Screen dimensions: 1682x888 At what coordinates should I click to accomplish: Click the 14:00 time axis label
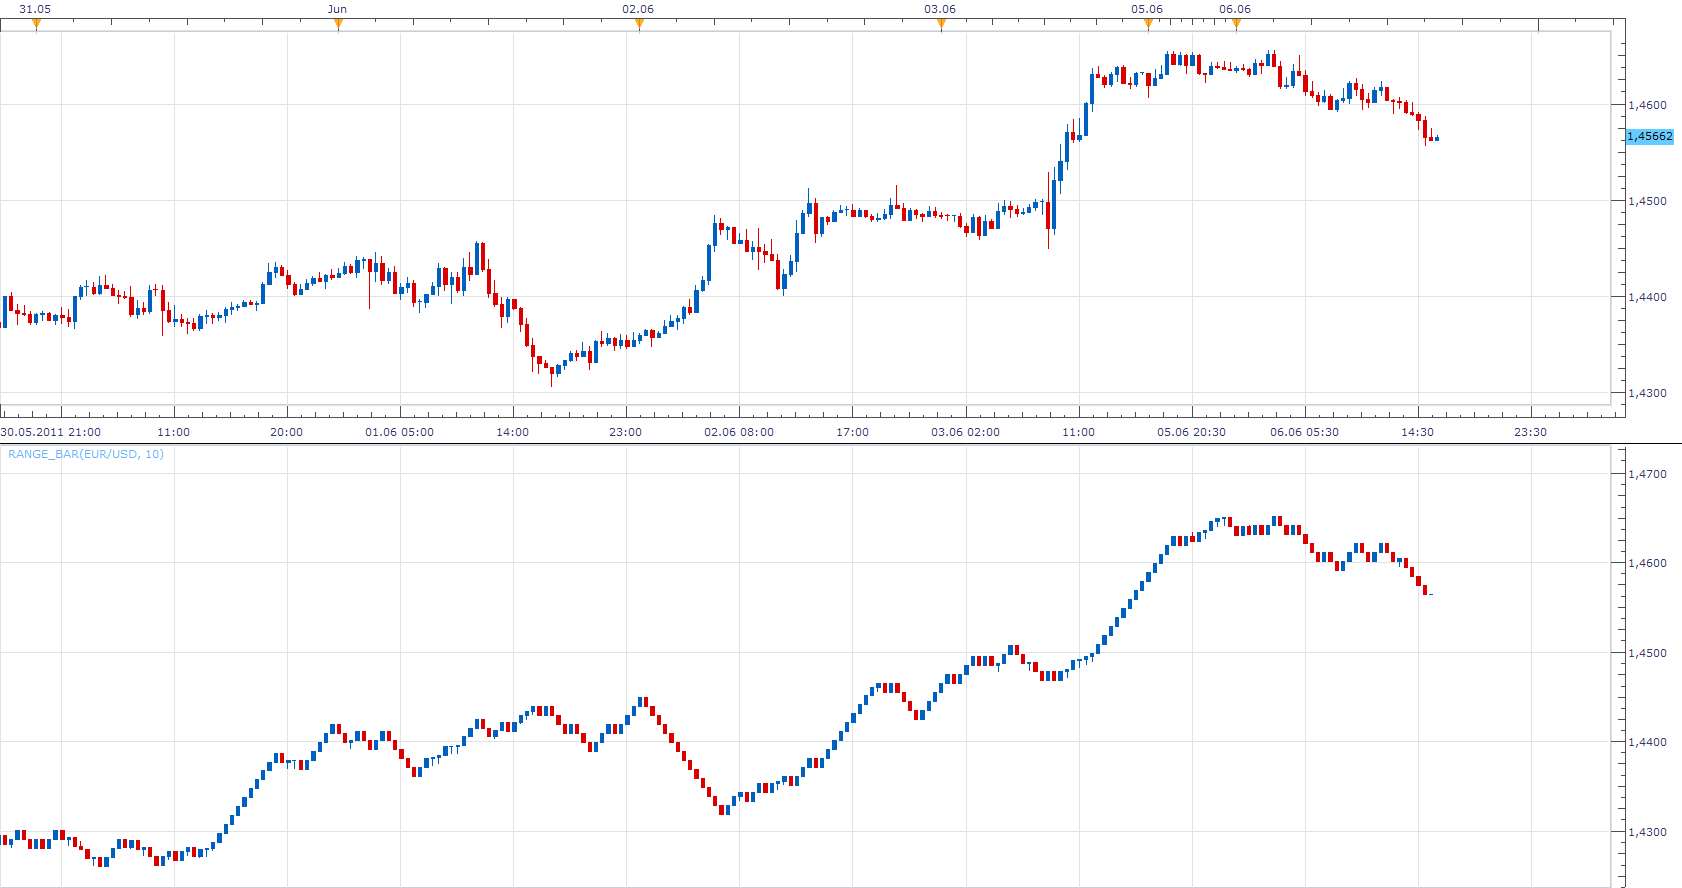click(513, 432)
